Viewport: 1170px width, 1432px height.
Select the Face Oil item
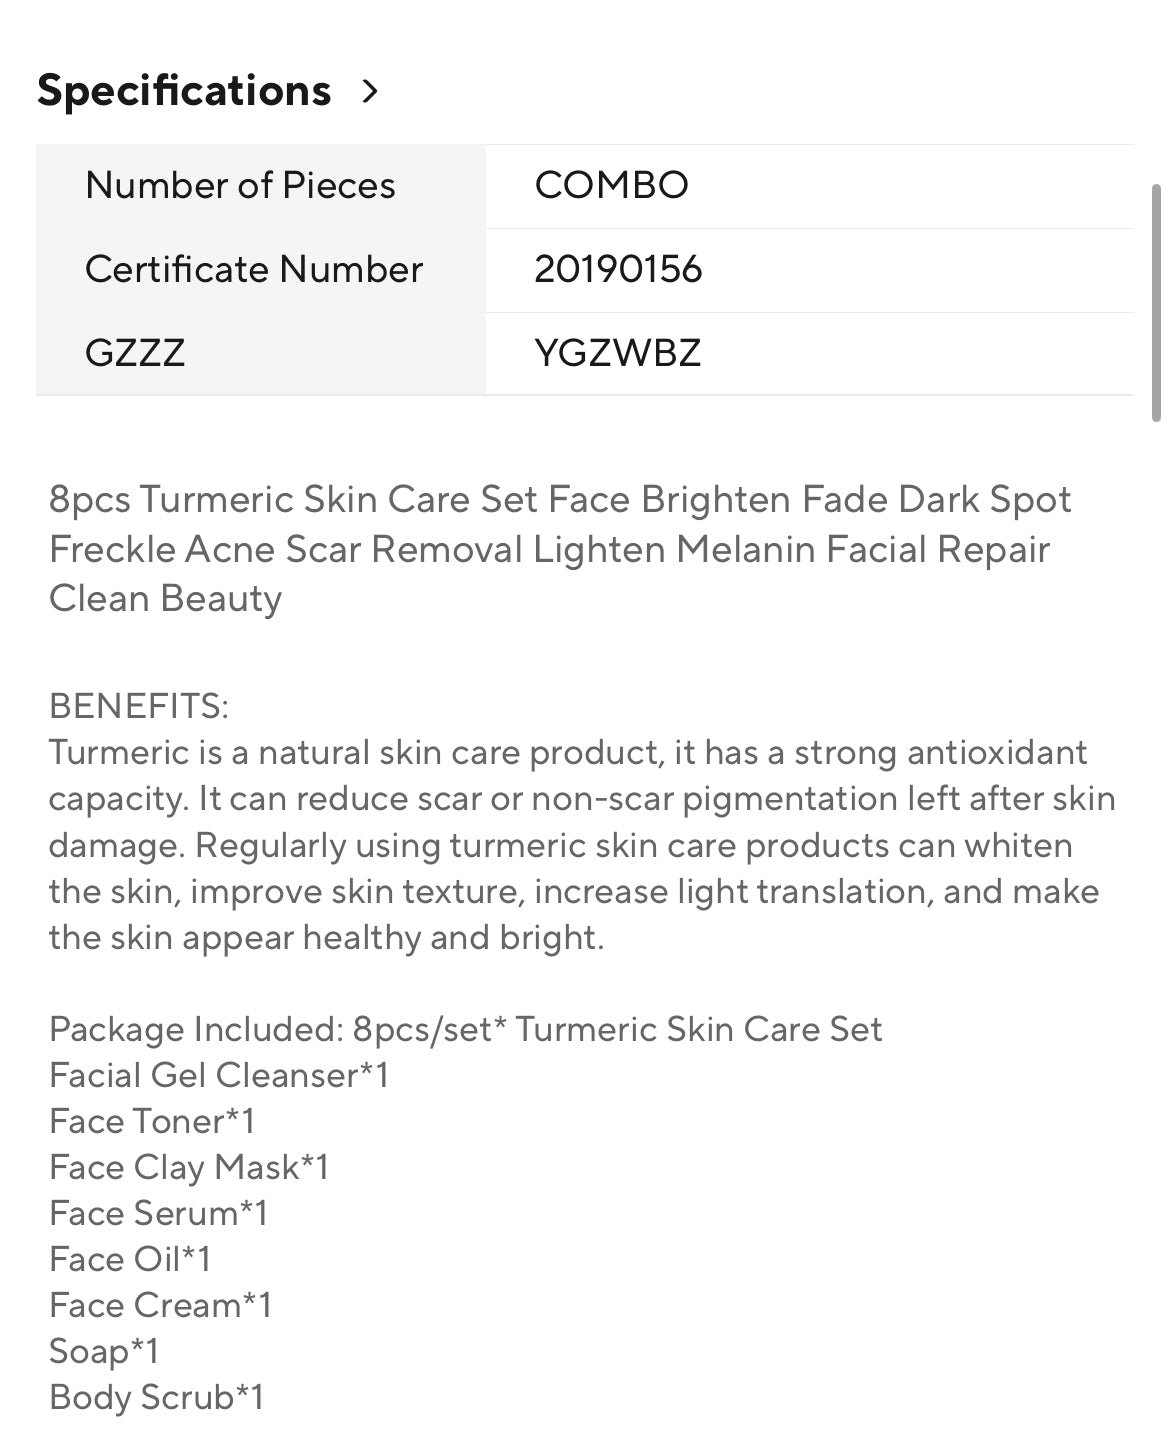click(130, 1260)
